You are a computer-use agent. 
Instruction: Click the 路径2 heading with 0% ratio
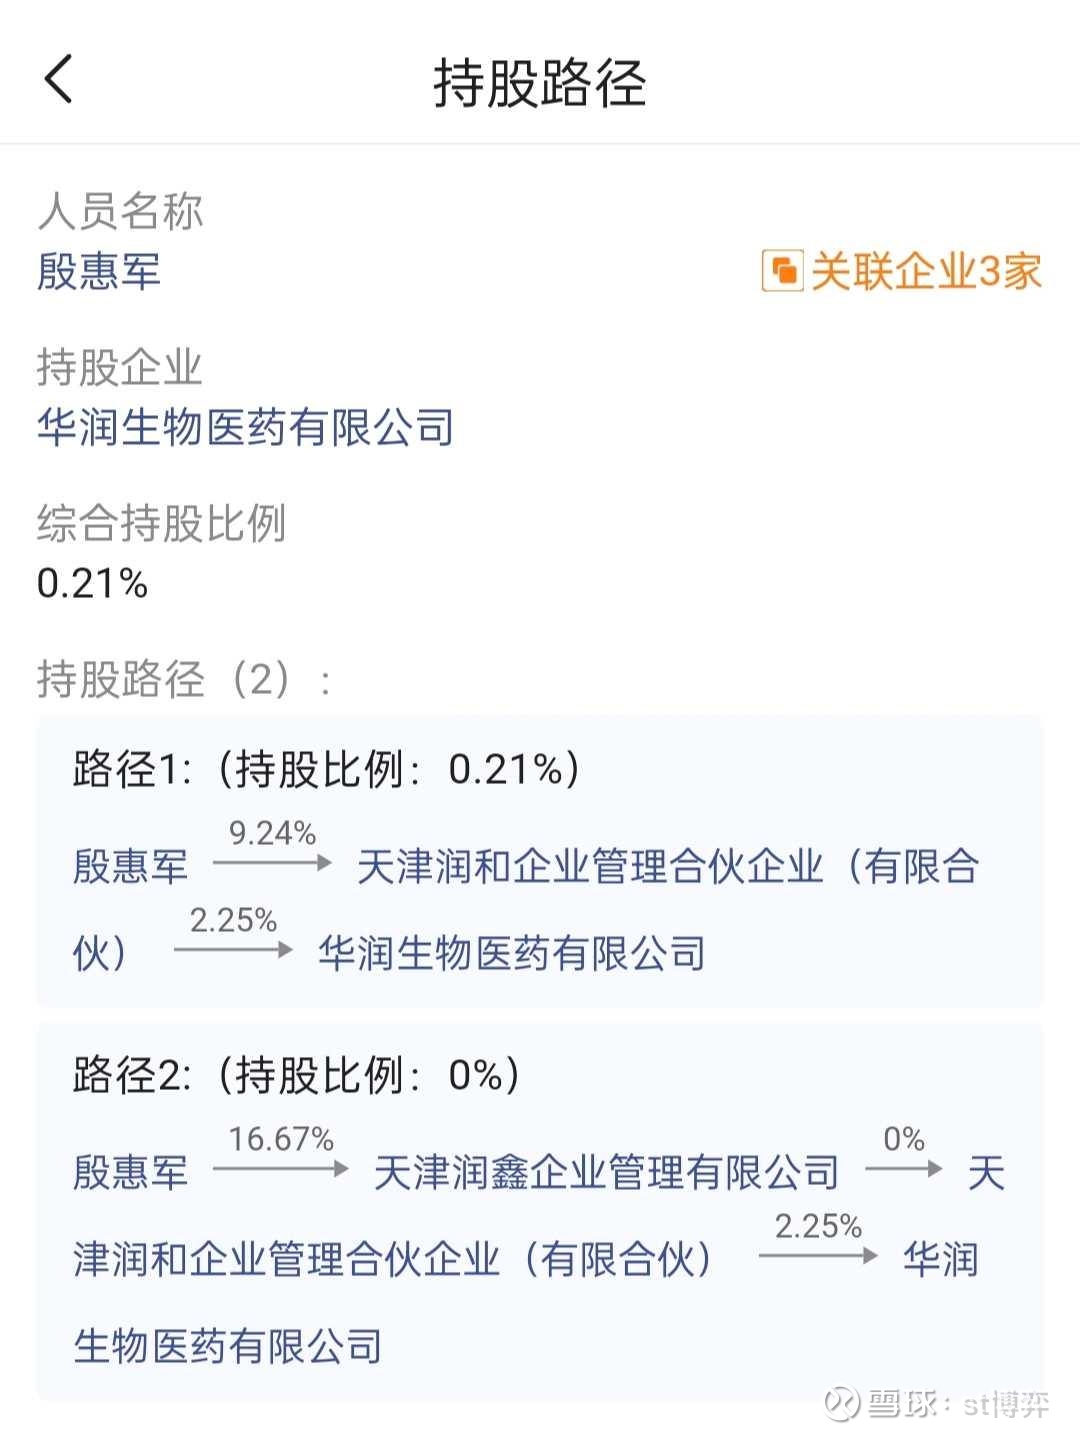(x=296, y=1076)
